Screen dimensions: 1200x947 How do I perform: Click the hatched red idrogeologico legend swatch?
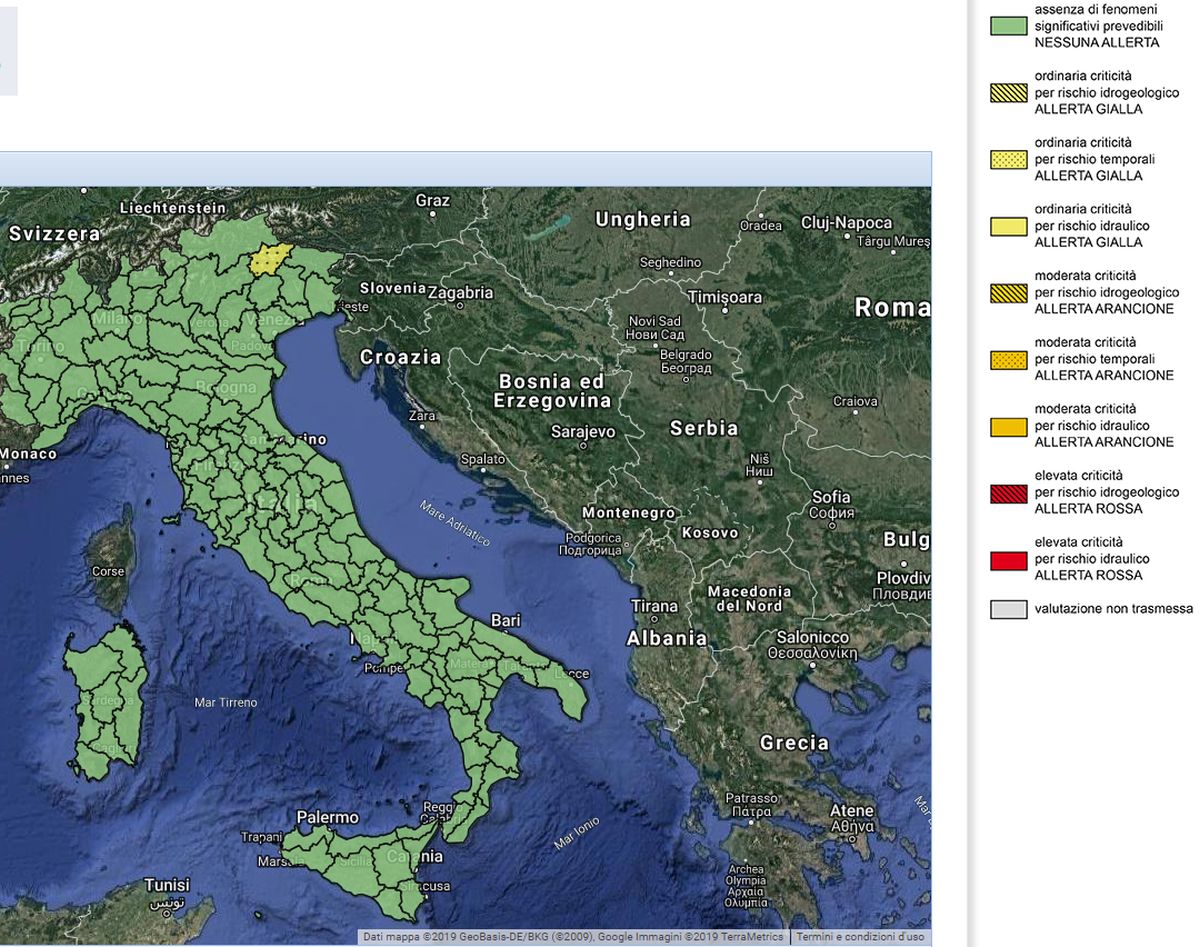click(x=1009, y=493)
